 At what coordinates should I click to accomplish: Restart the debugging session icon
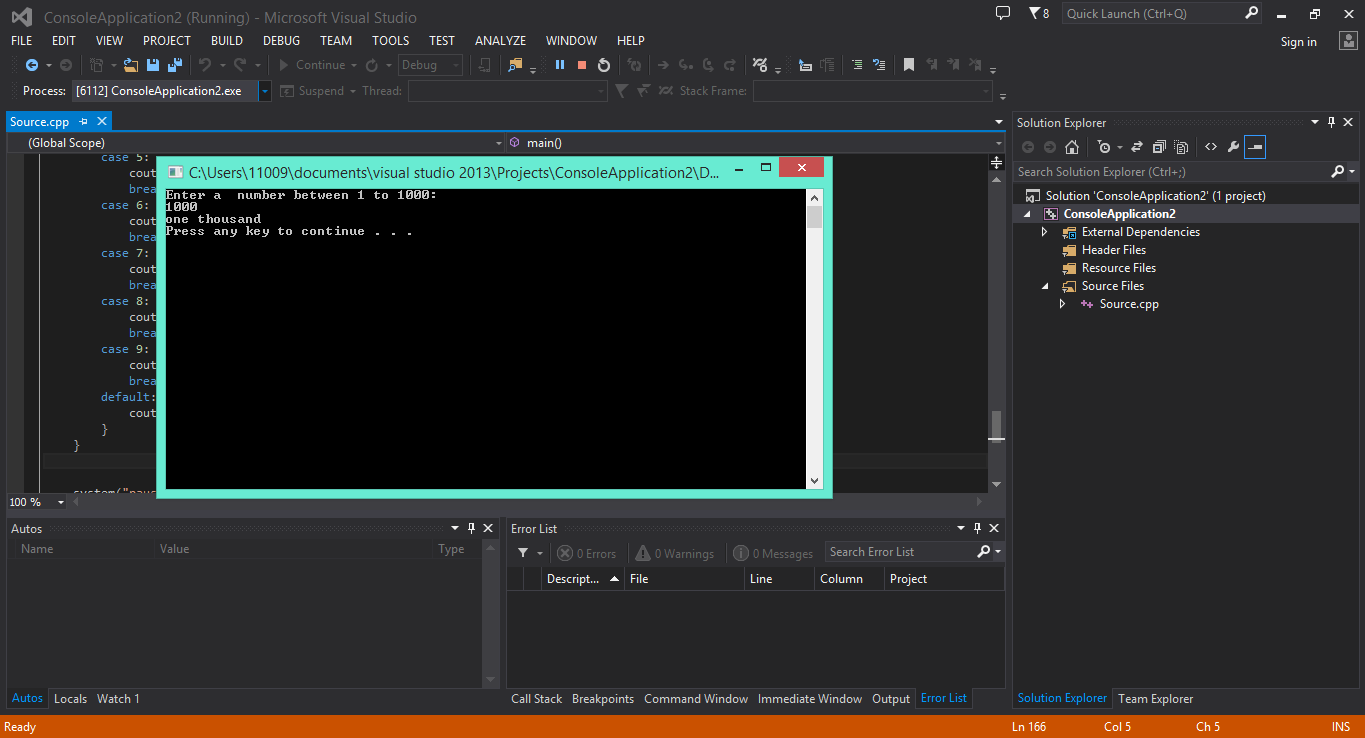[605, 64]
